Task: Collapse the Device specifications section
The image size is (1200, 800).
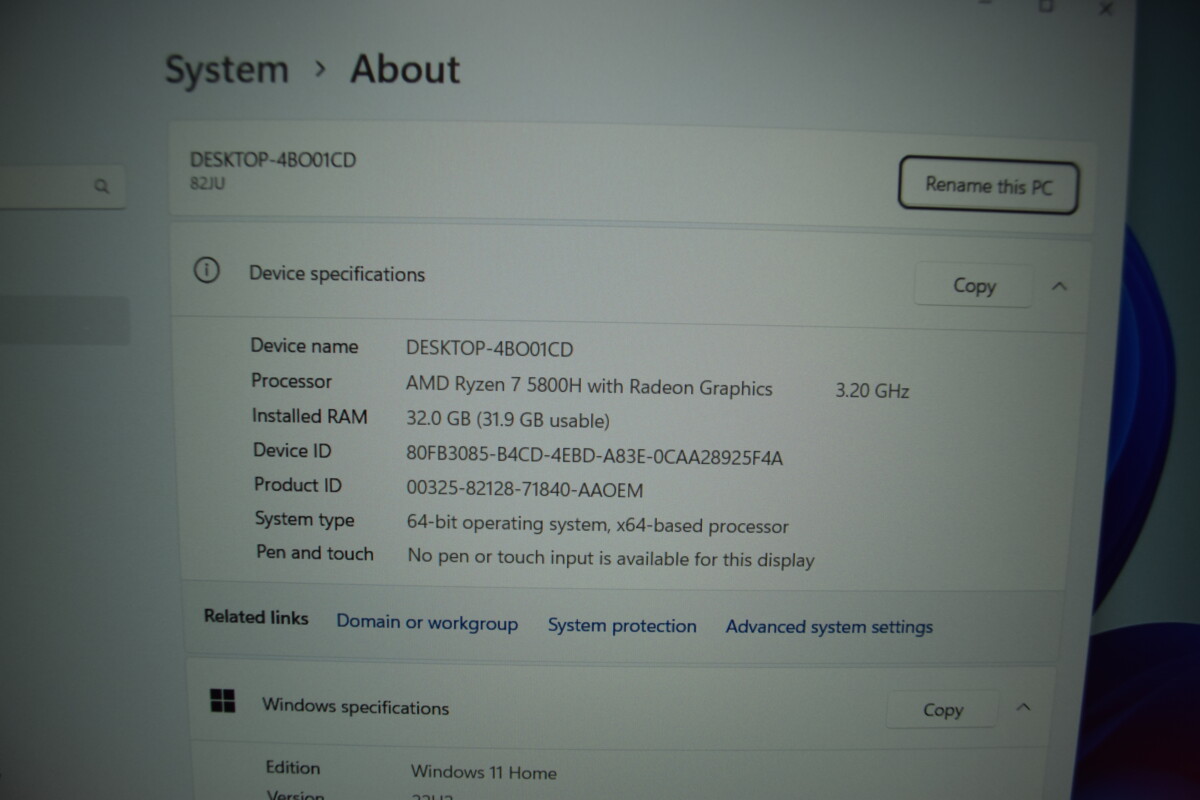Action: pos(1059,287)
